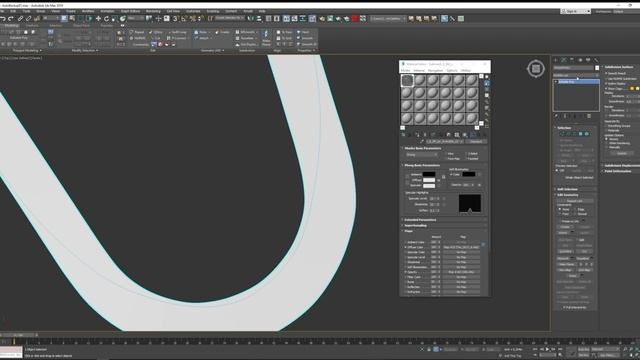Click the Ambient color swatch
Viewport: 640px width, 360px height.
(429, 174)
